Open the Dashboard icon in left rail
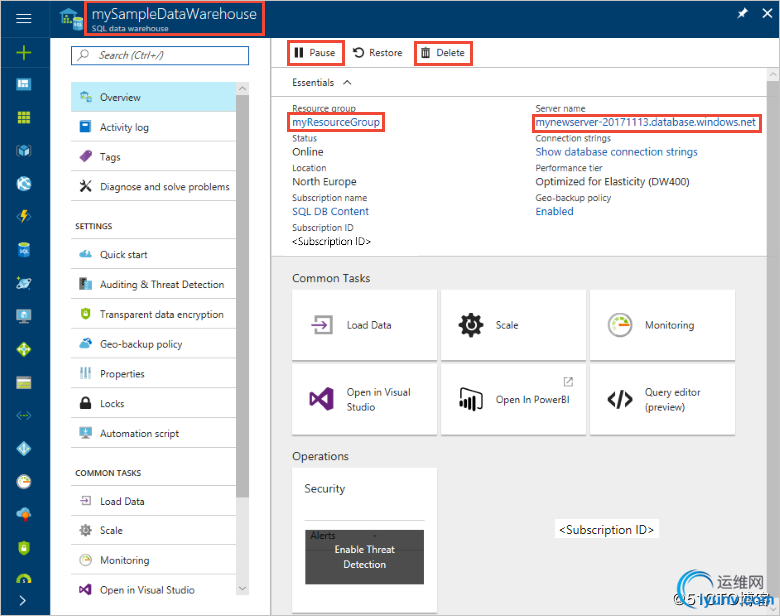Image resolution: width=780 pixels, height=616 pixels. pos(23,84)
